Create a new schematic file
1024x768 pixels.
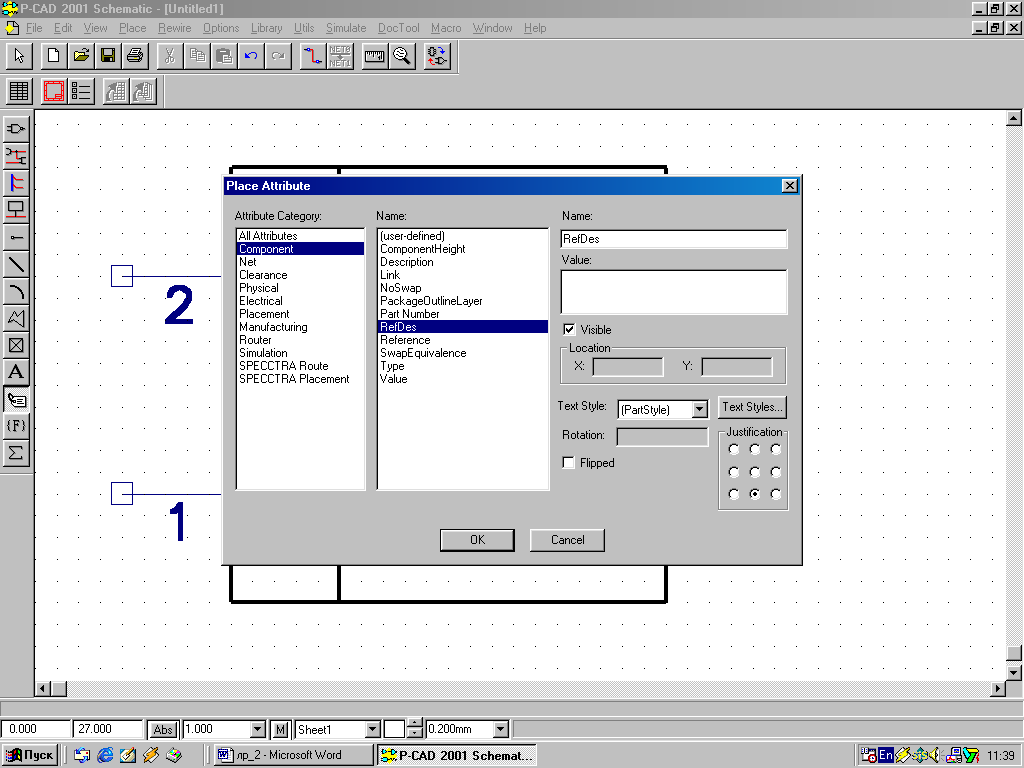click(x=54, y=56)
